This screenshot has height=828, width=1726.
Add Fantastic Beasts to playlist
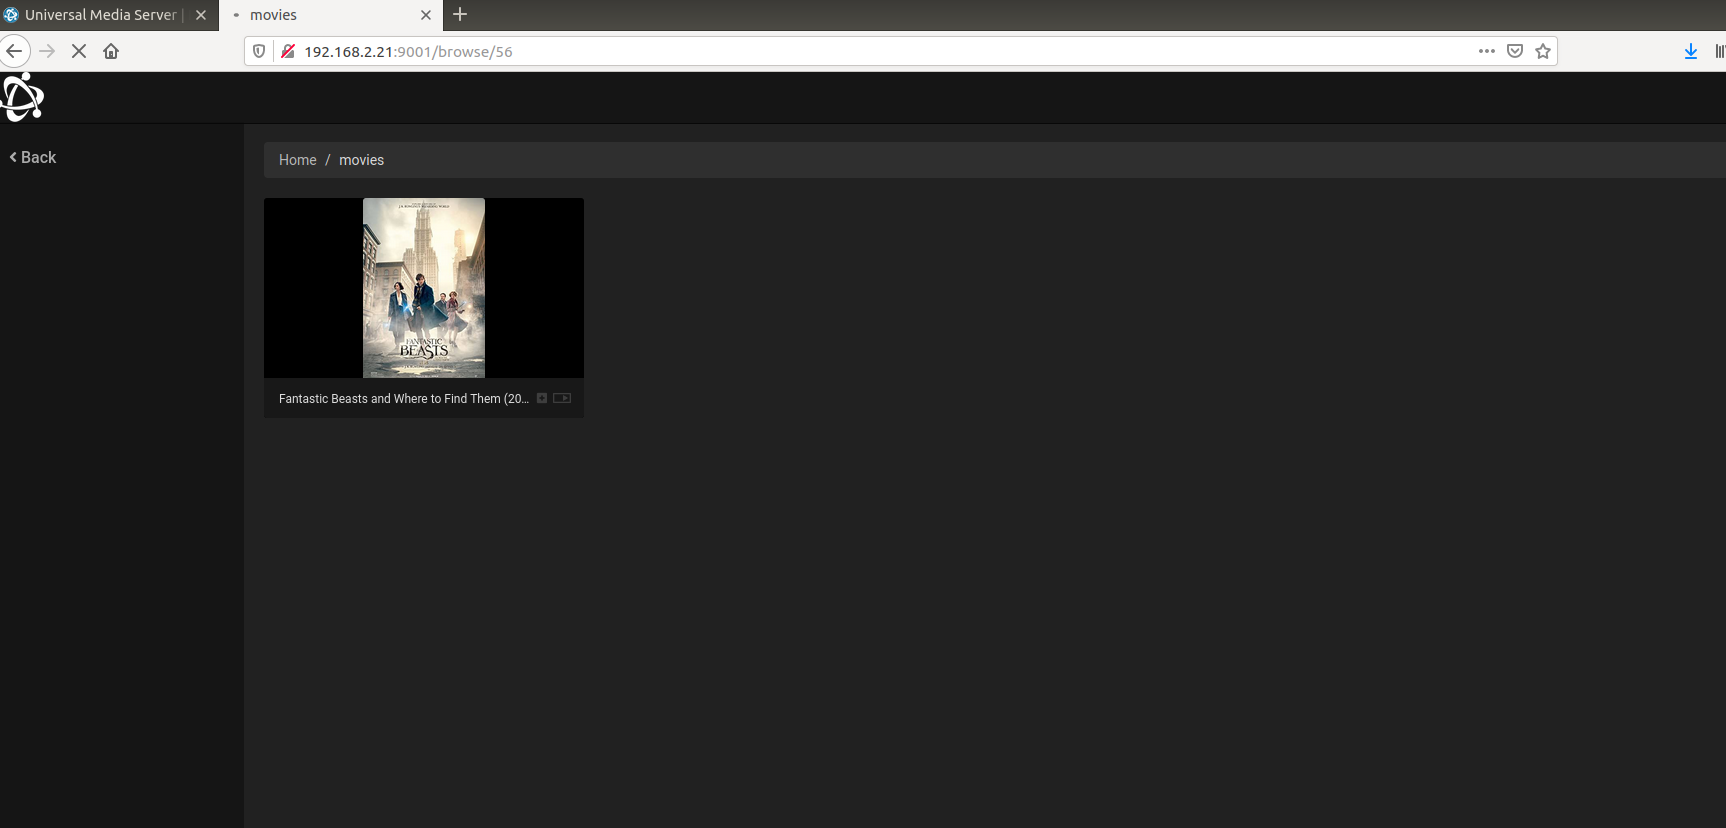click(x=542, y=398)
